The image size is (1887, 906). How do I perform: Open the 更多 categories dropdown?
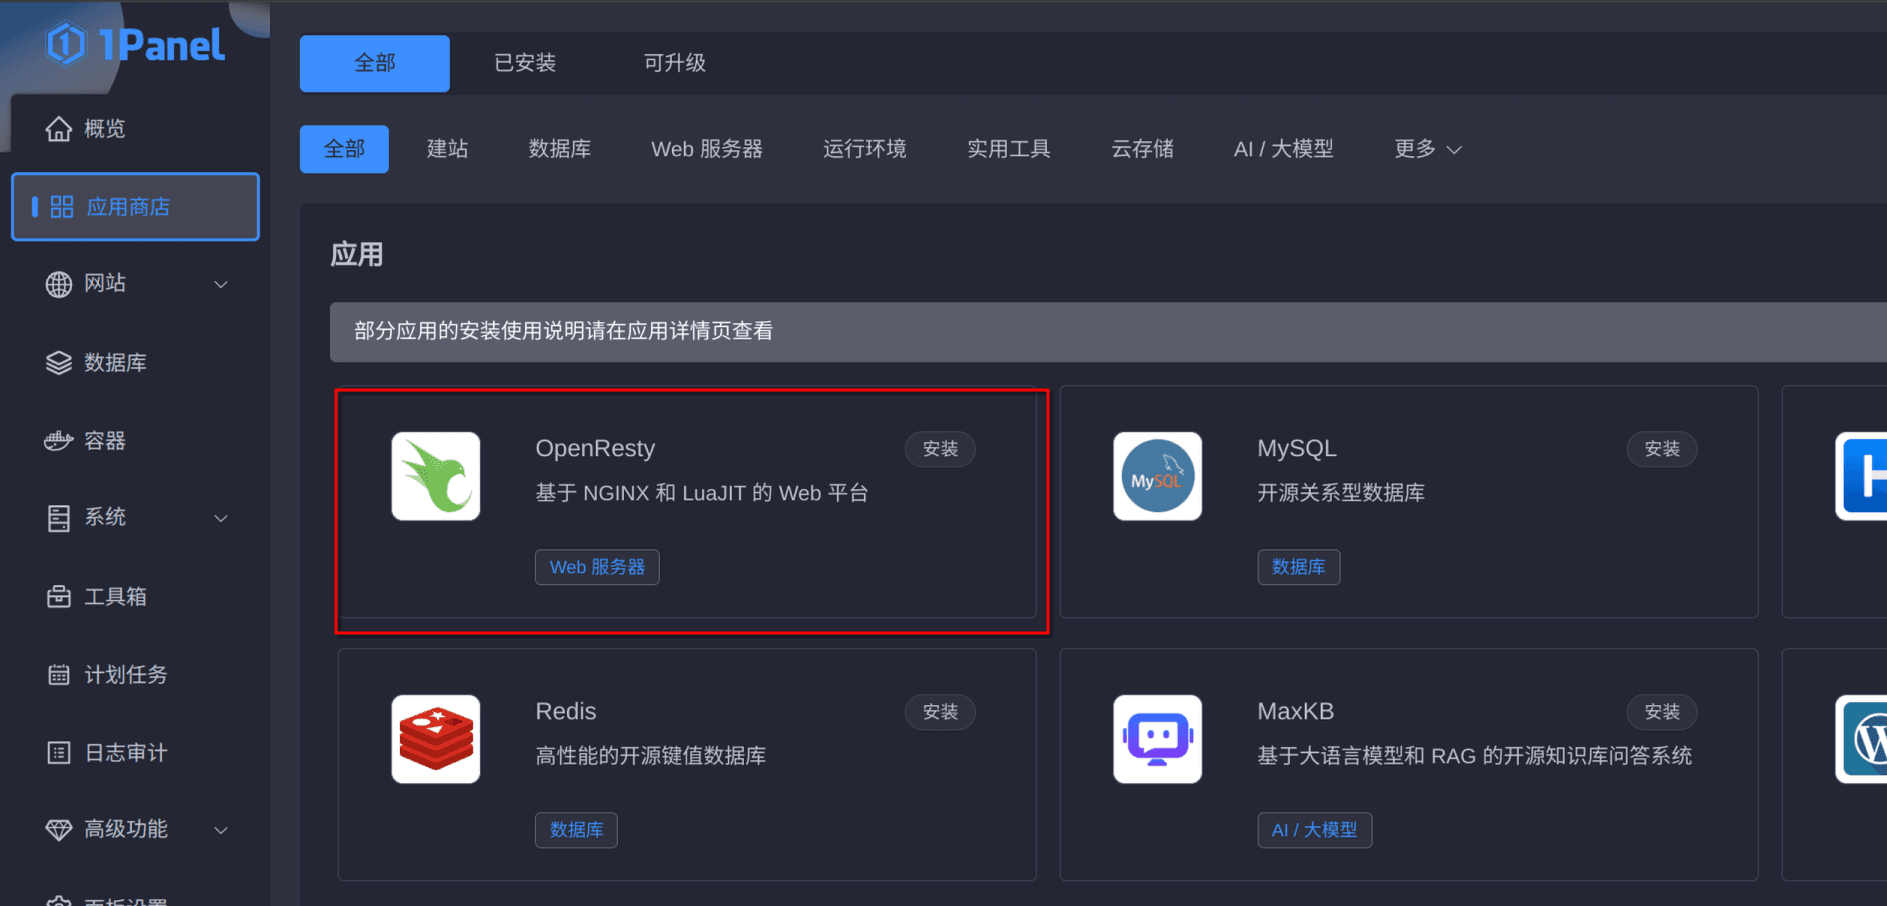(1427, 149)
